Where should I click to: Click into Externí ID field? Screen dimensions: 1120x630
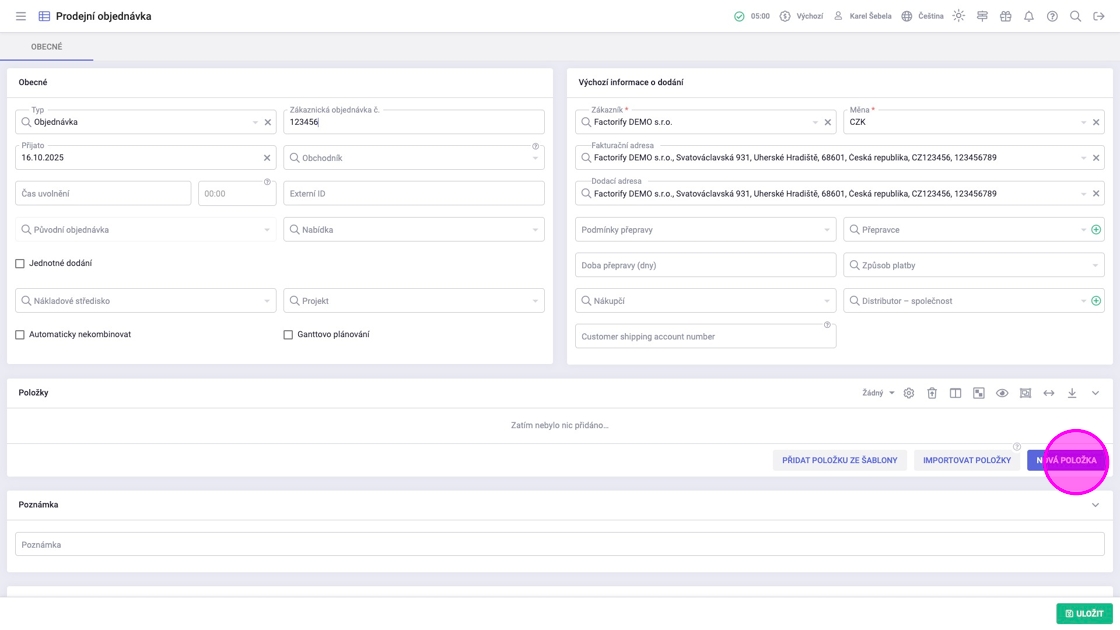tap(414, 194)
